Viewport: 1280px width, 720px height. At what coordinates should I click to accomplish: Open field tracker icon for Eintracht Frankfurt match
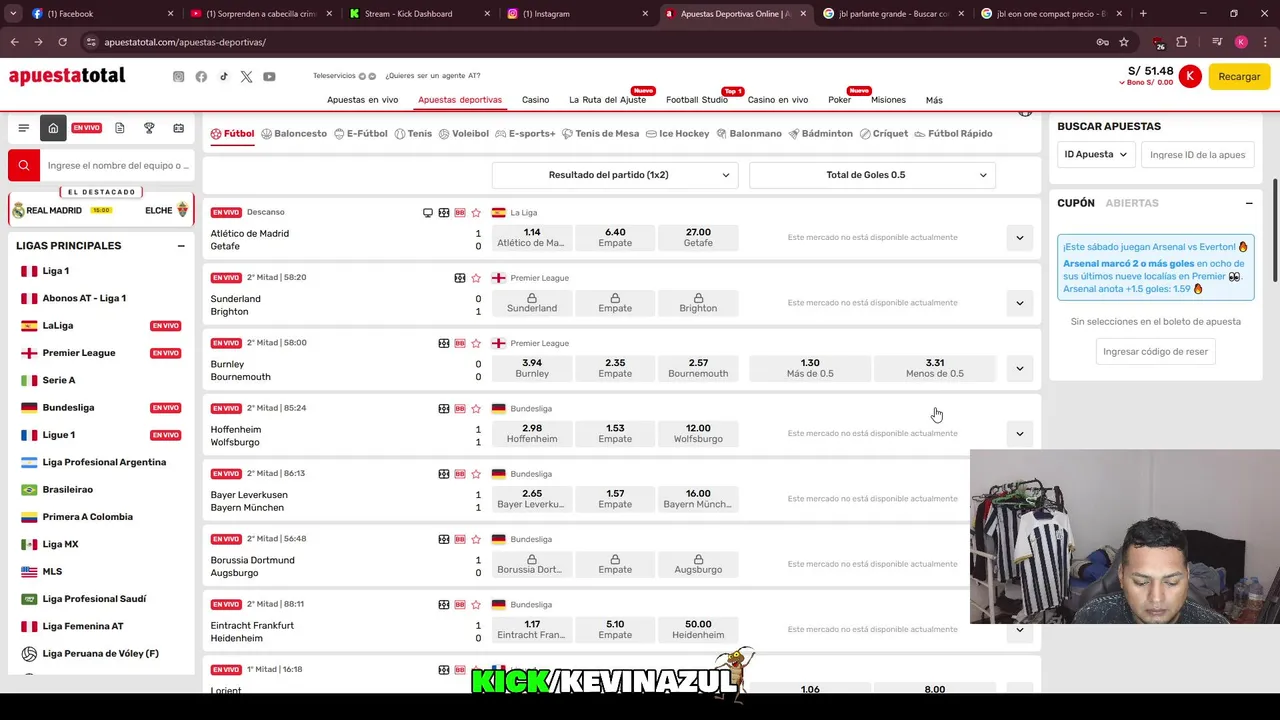point(444,604)
